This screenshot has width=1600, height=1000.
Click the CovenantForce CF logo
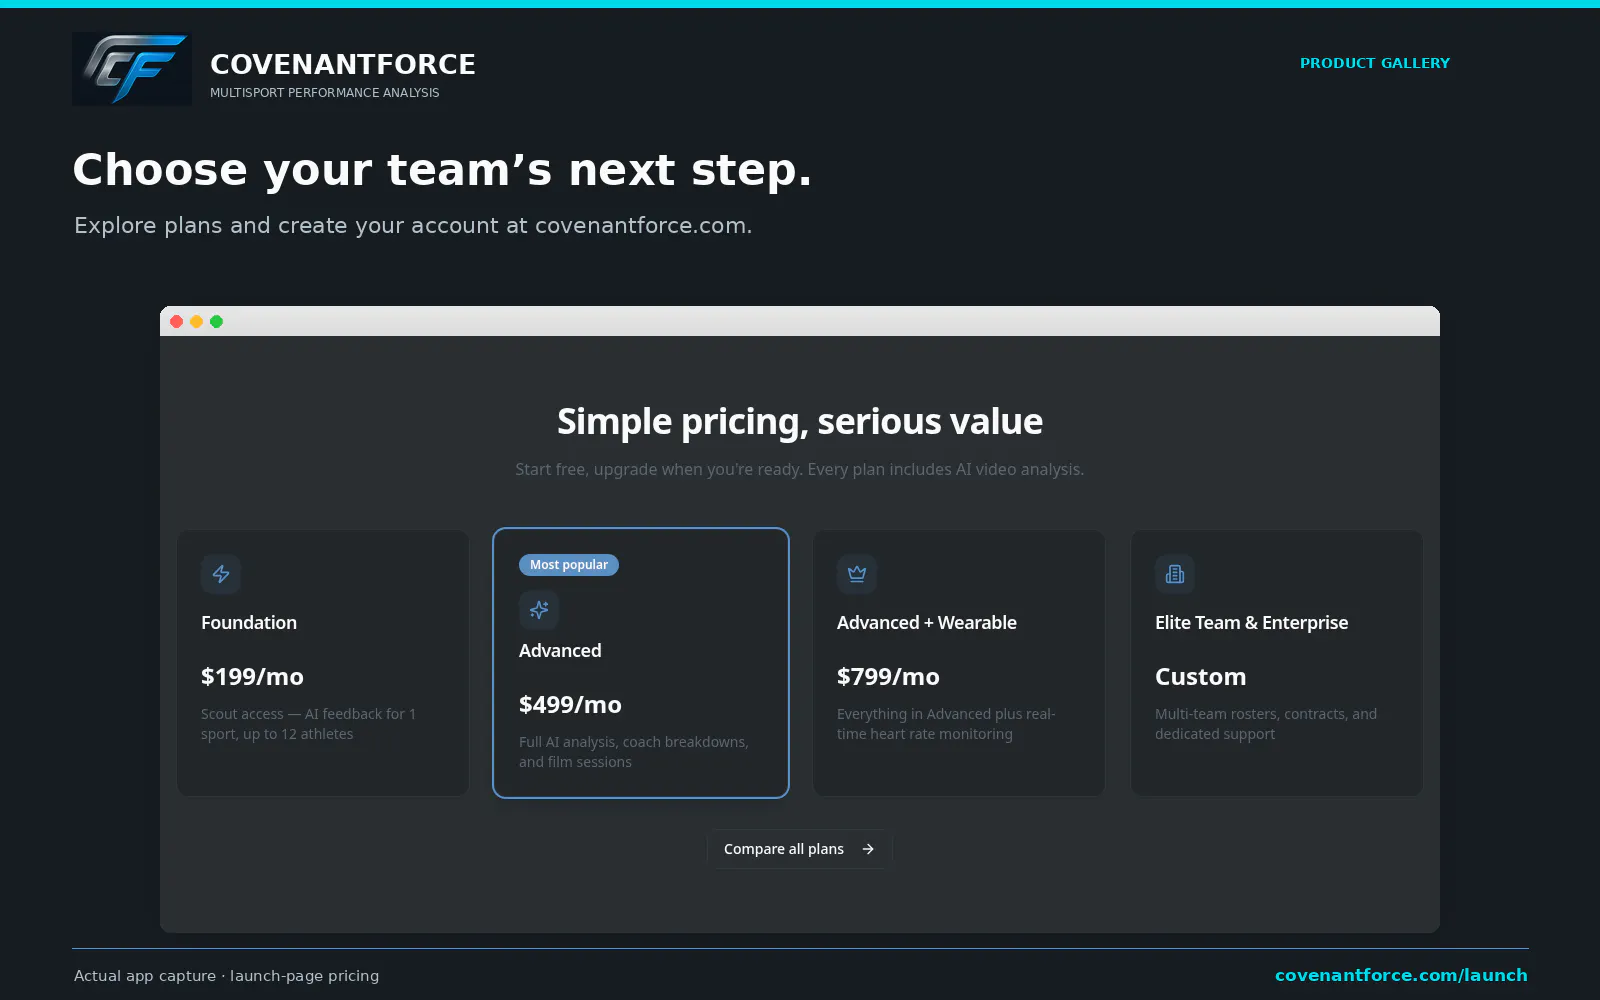pos(132,69)
